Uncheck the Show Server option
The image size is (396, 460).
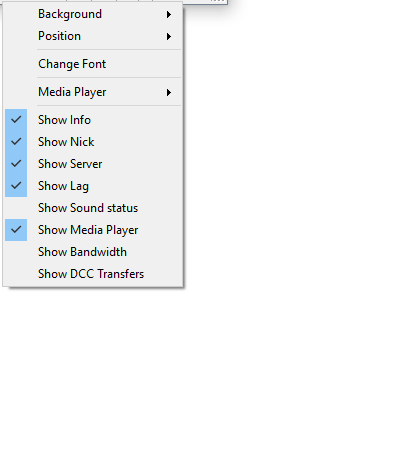click(93, 164)
